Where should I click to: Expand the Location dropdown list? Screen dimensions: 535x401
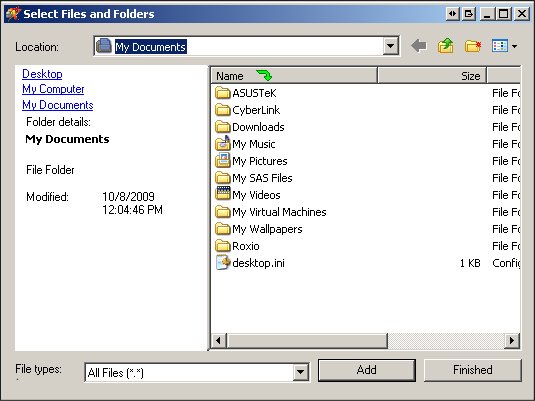tap(391, 46)
